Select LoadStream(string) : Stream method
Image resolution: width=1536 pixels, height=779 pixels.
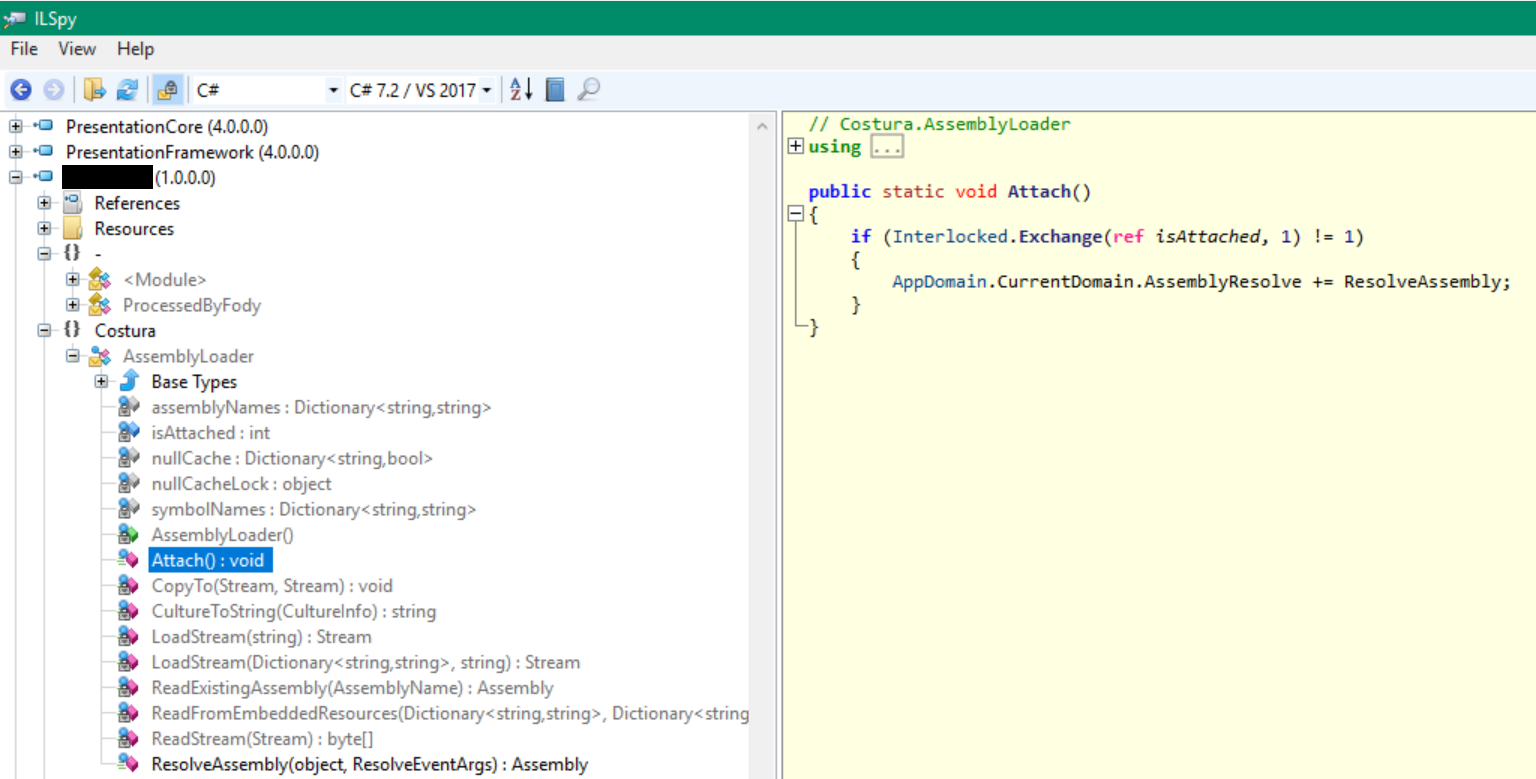pyautogui.click(x=261, y=637)
